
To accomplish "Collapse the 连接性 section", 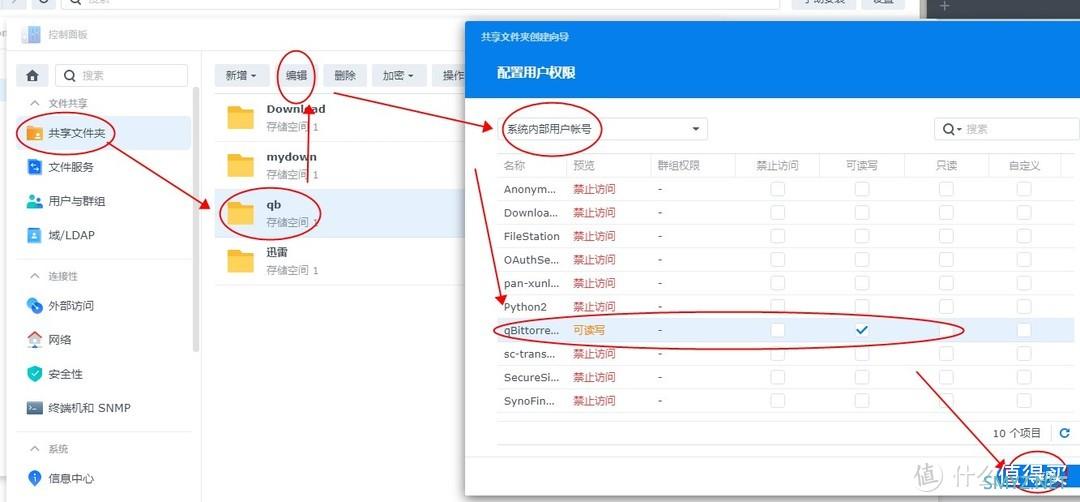I will 34,276.
